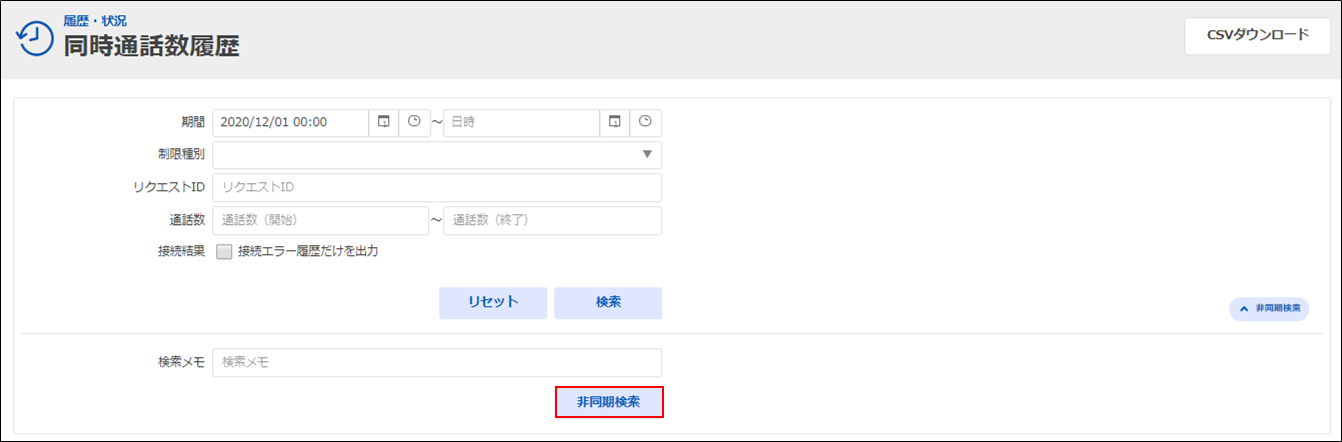This screenshot has height=442, width=1342.
Task: Enable 接続エラー履歴だけを出力 checkbox
Action: click(x=224, y=252)
